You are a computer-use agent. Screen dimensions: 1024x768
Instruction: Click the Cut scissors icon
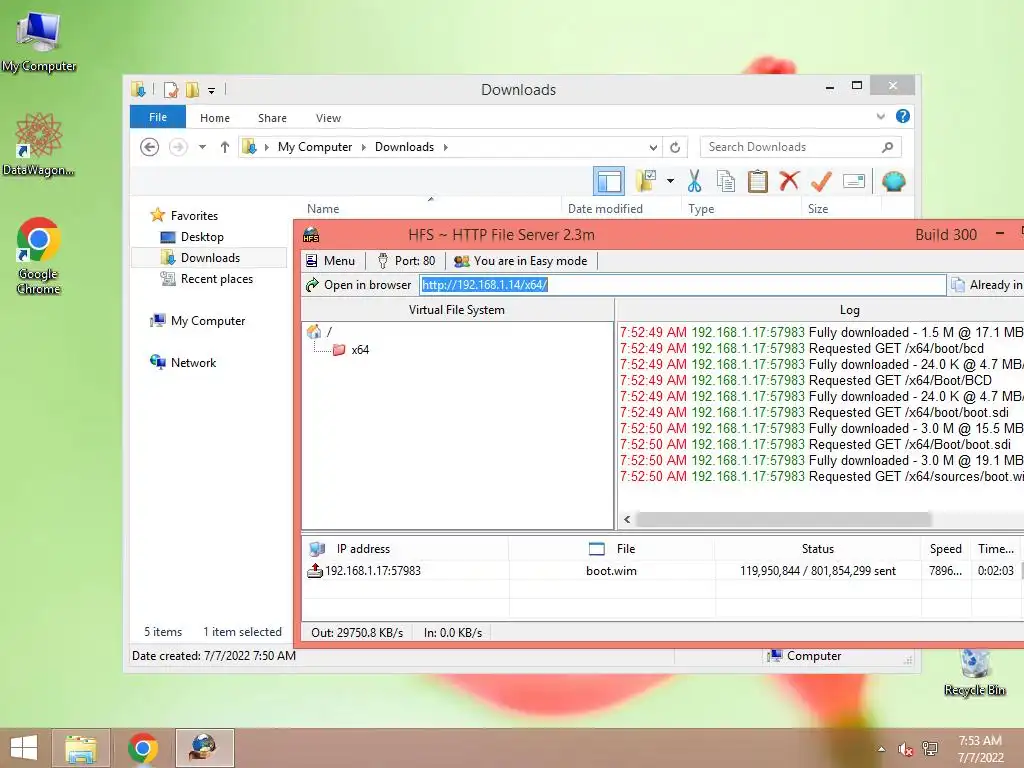click(694, 181)
